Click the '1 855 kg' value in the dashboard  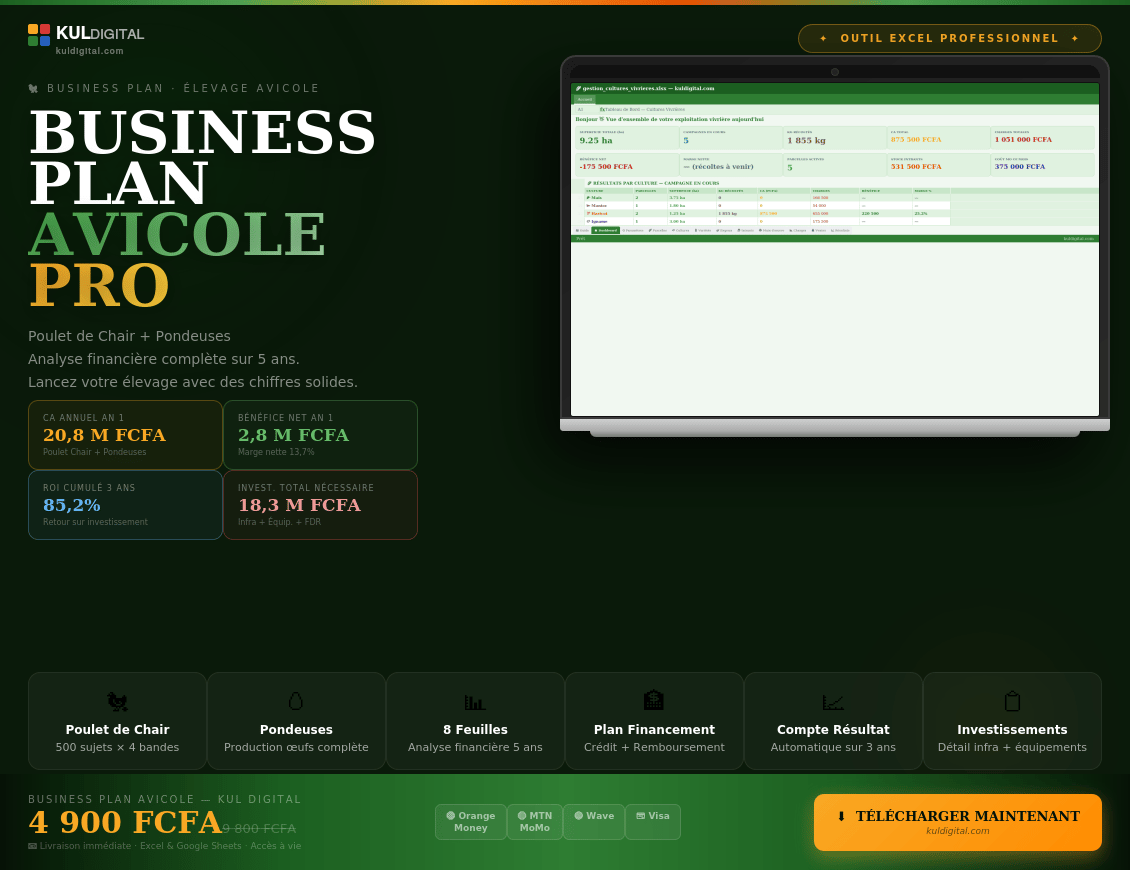tap(806, 141)
